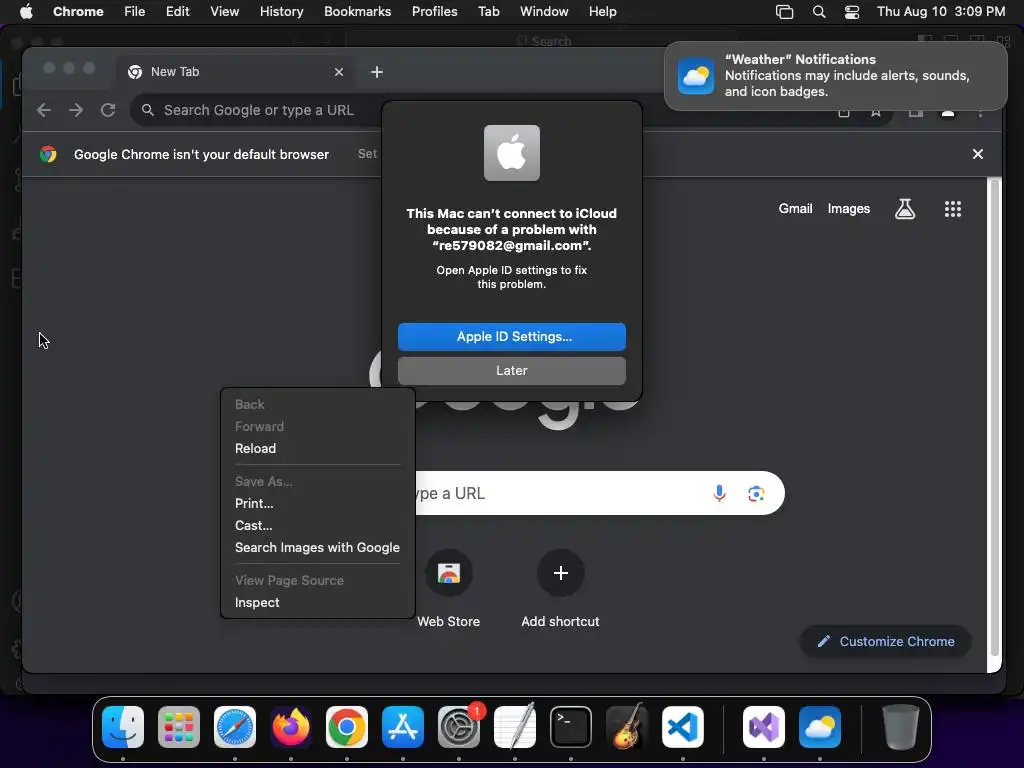
Task: Open the Bookmarks menu
Action: tap(357, 12)
